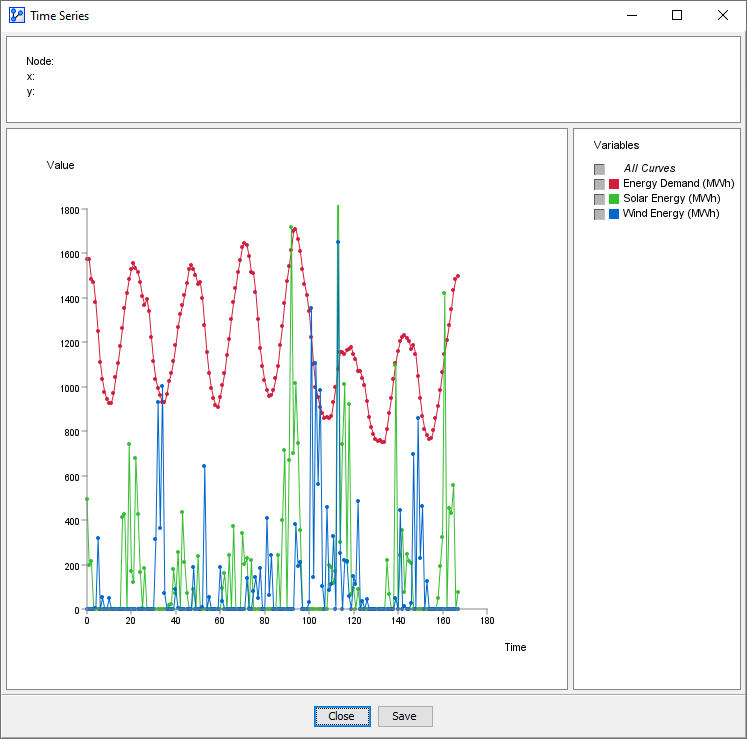This screenshot has height=739, width=747.
Task: Click the Variables panel heading
Action: coord(616,145)
